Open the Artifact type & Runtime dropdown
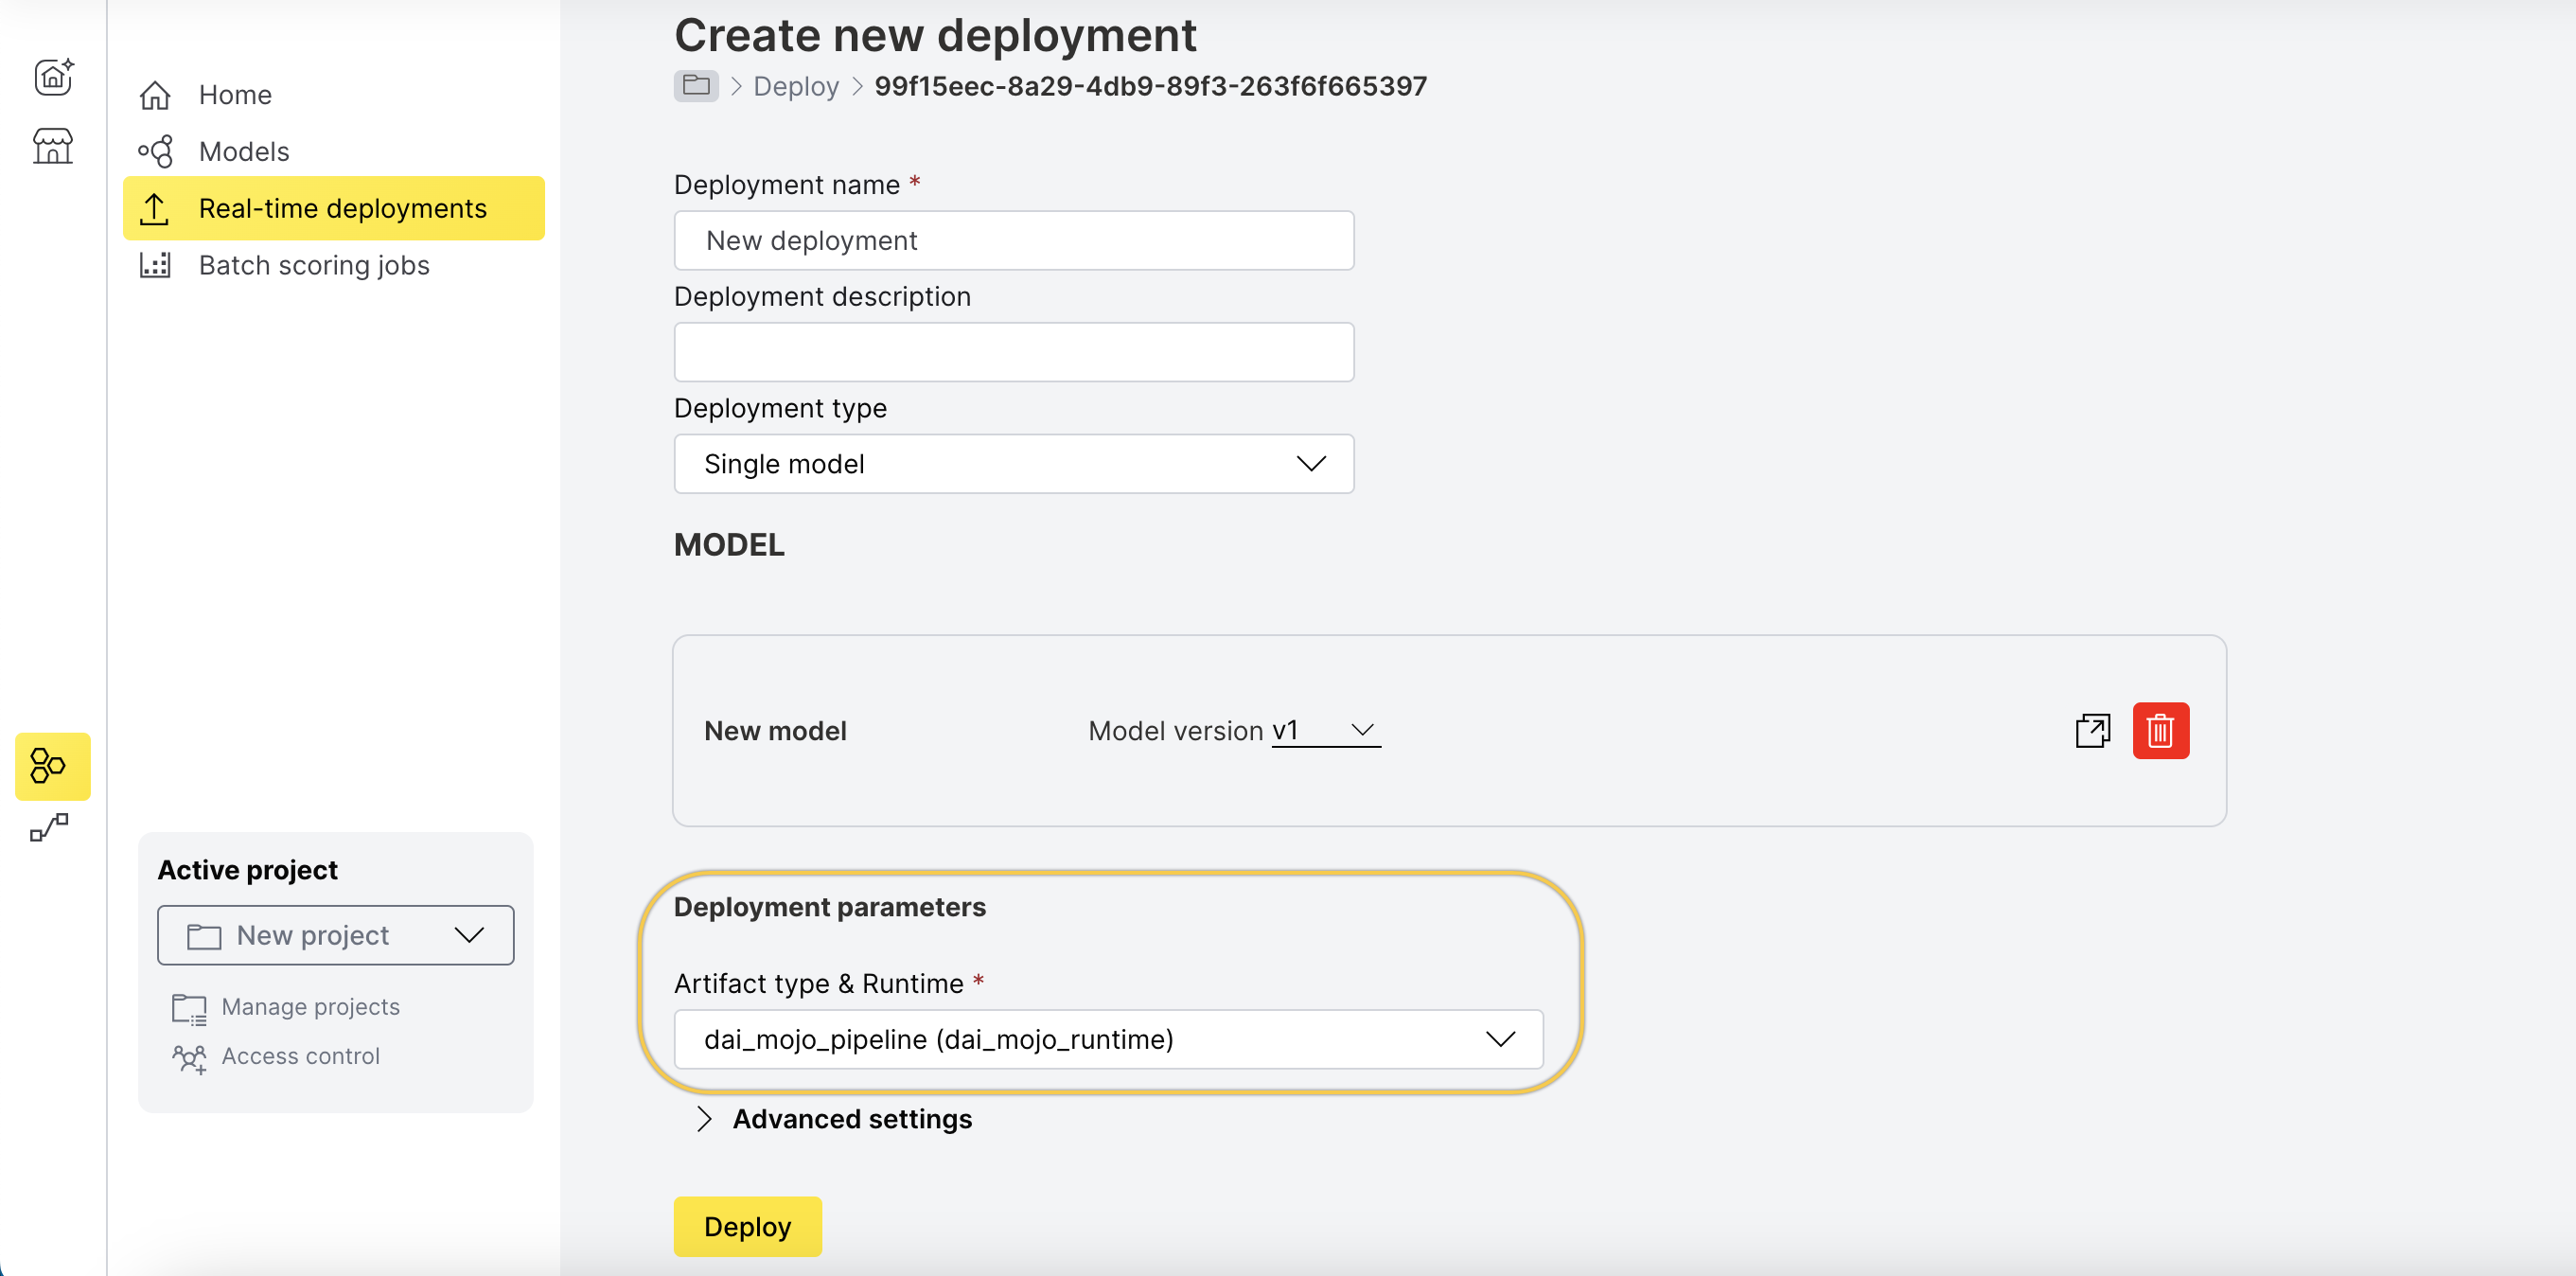This screenshot has width=2576, height=1276. (1108, 1039)
